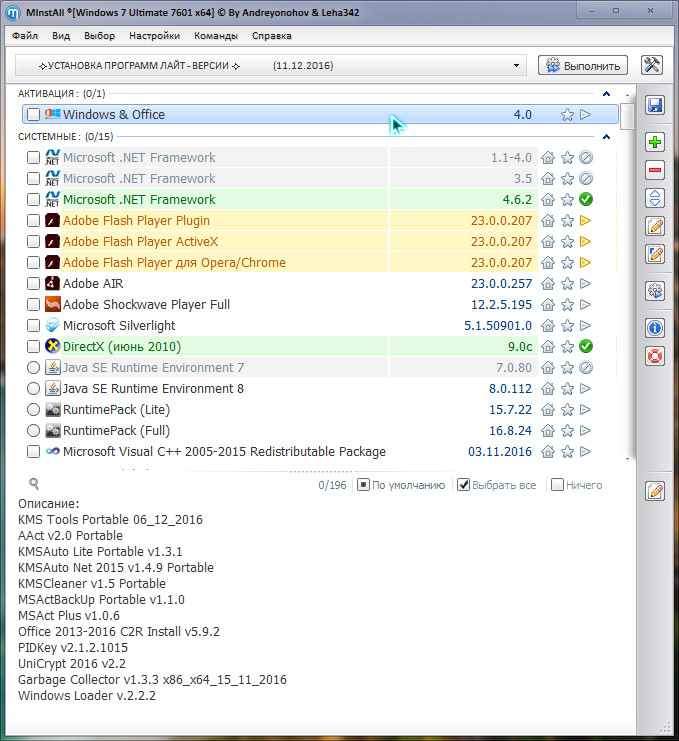Click the second blue-pencil edit icon in sidebar
The image size is (679, 741).
[x=655, y=254]
